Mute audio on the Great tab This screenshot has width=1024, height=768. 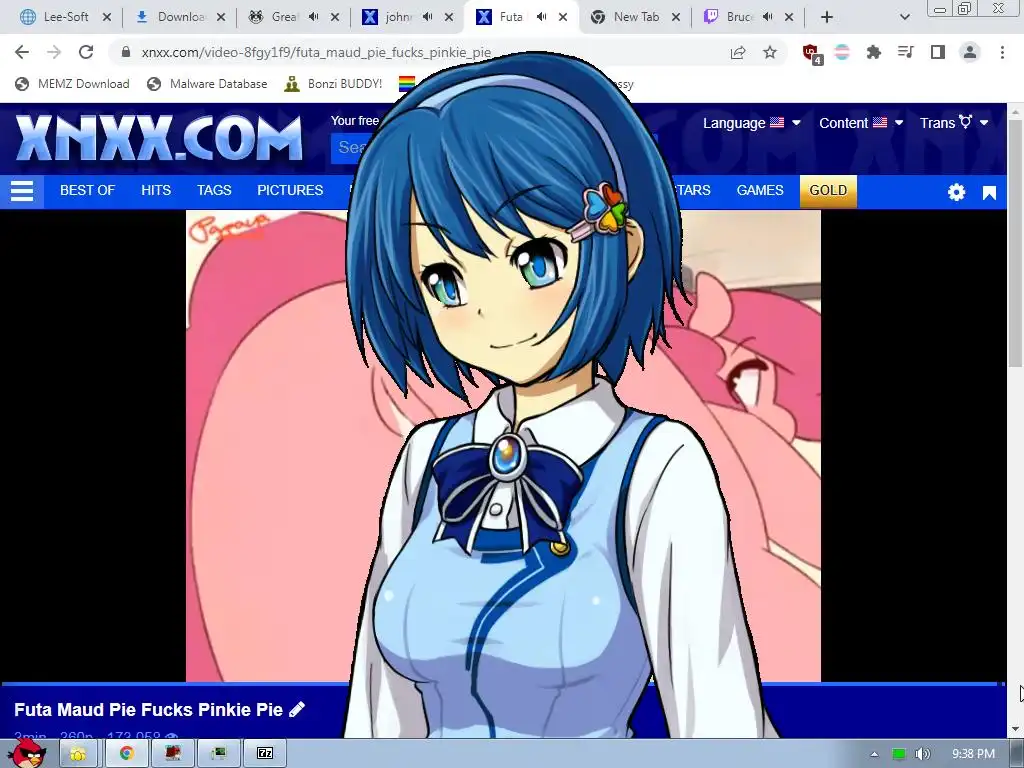click(313, 17)
